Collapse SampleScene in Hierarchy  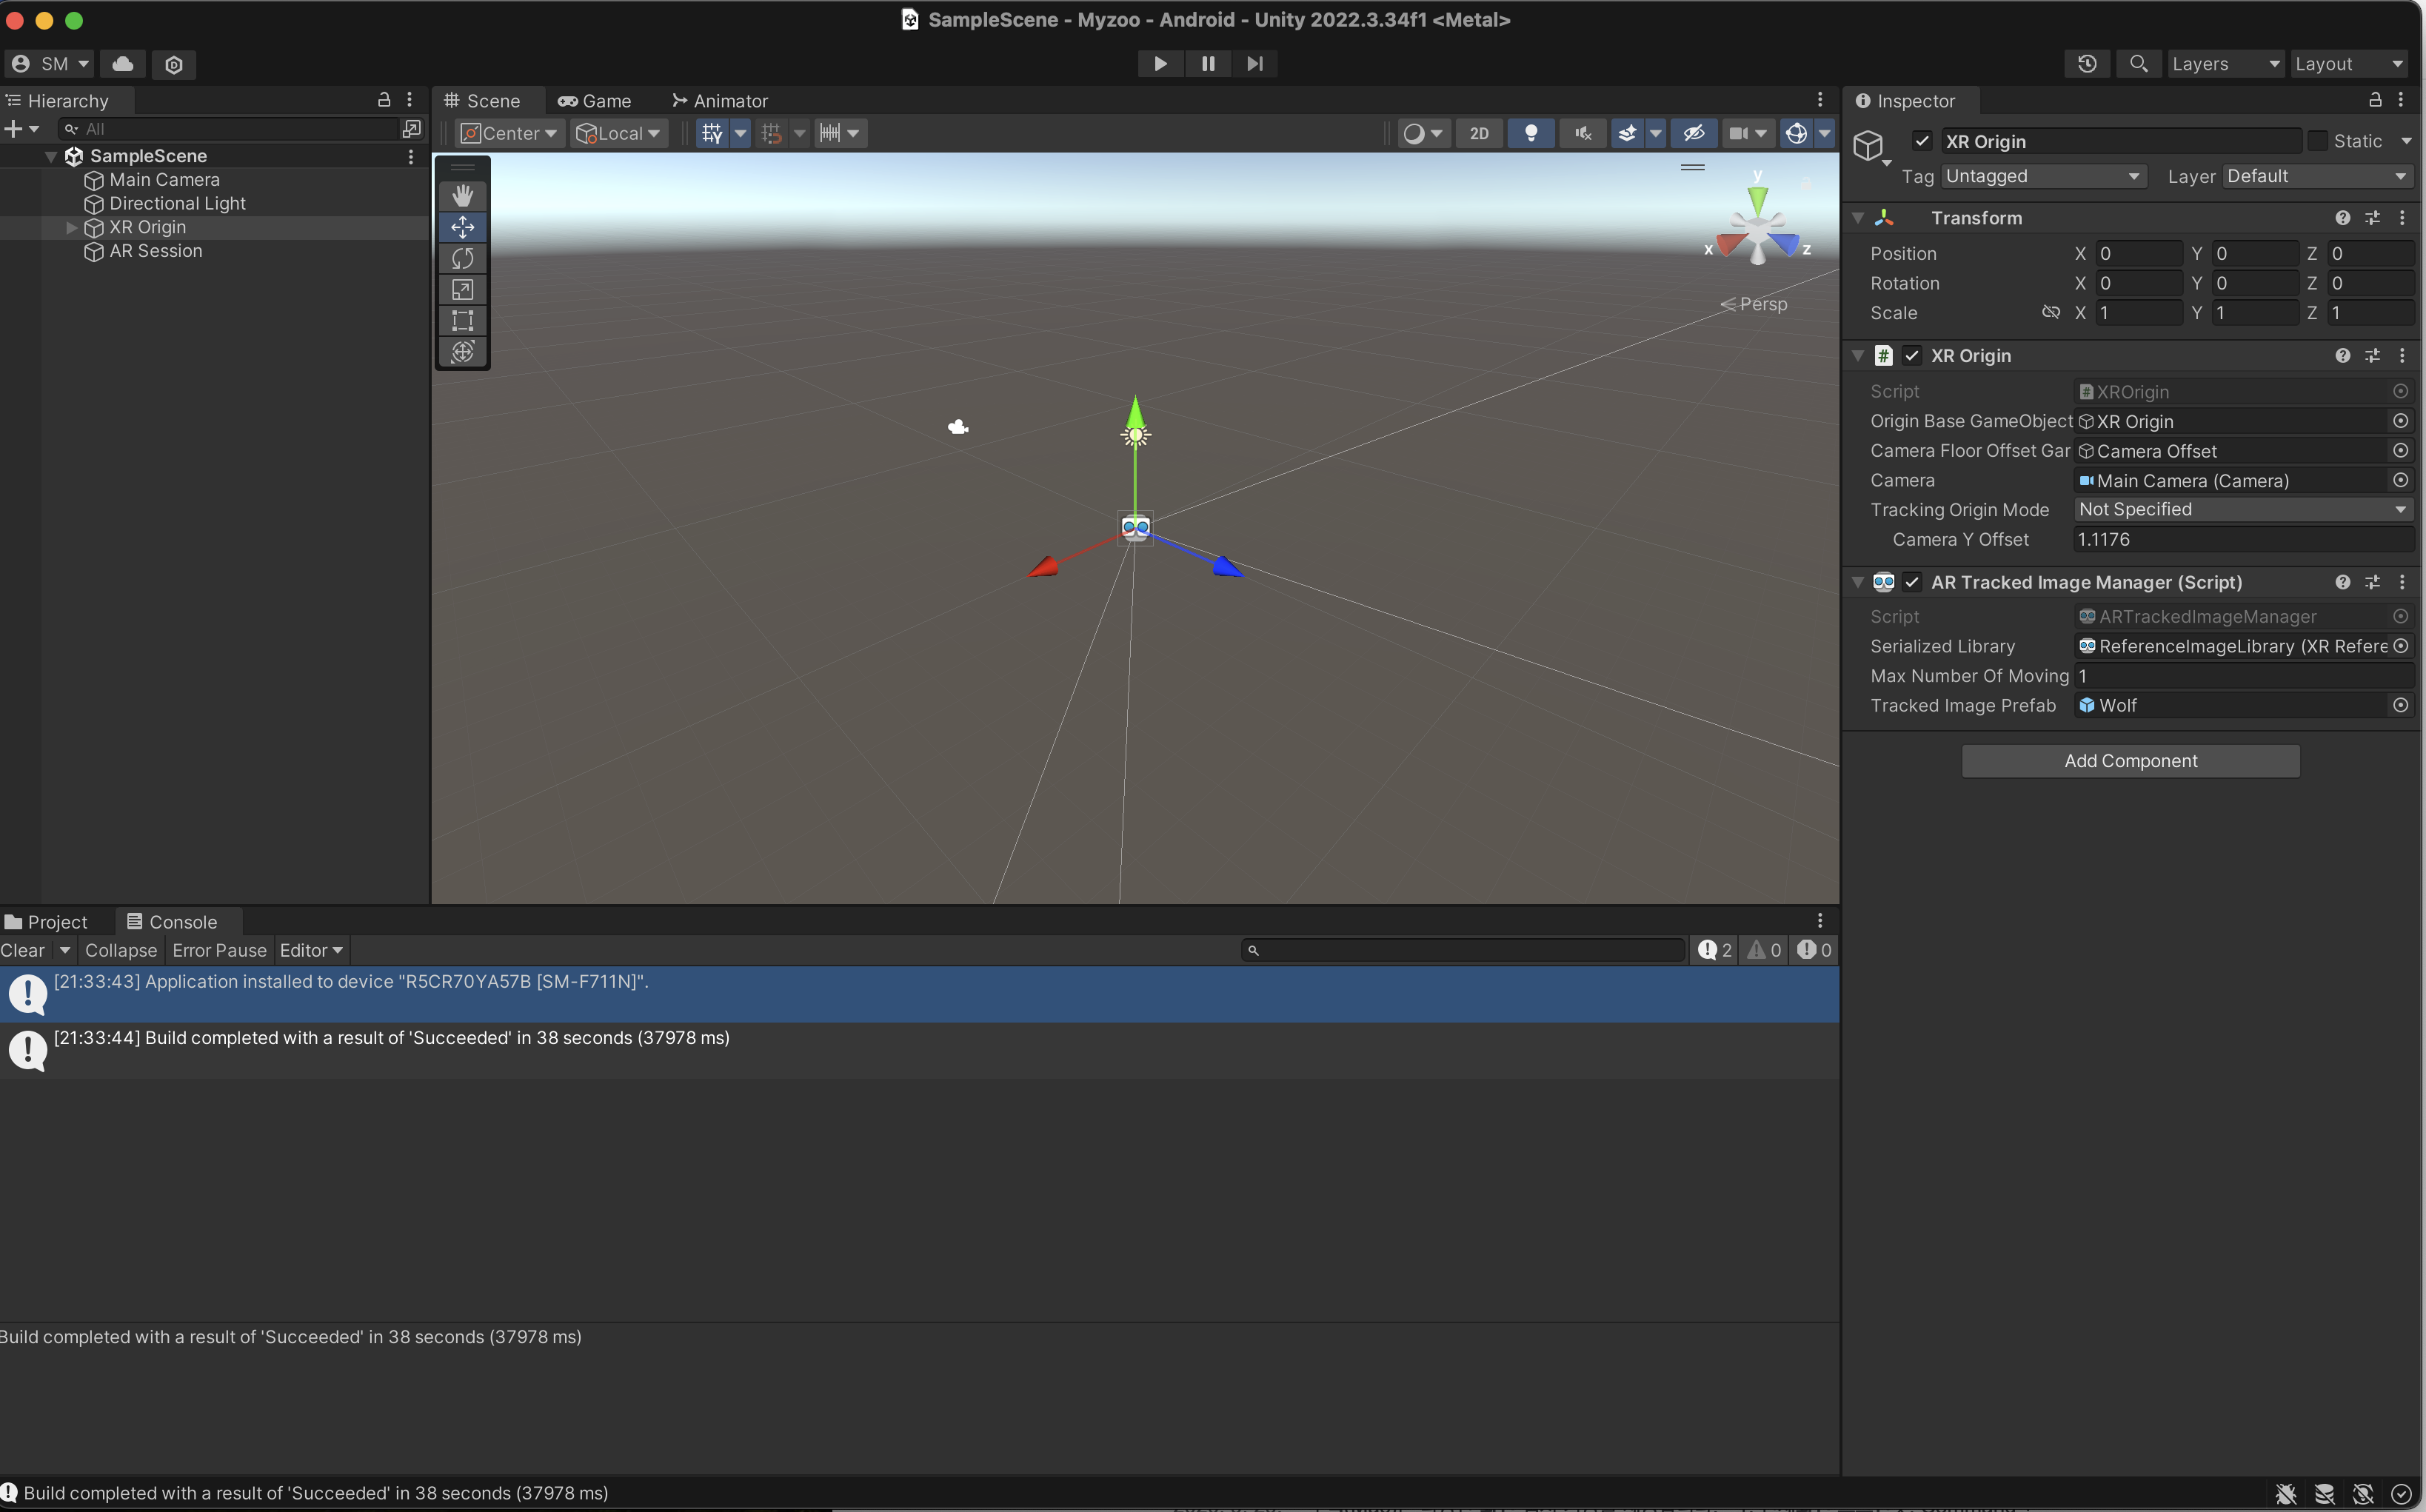coord(51,157)
